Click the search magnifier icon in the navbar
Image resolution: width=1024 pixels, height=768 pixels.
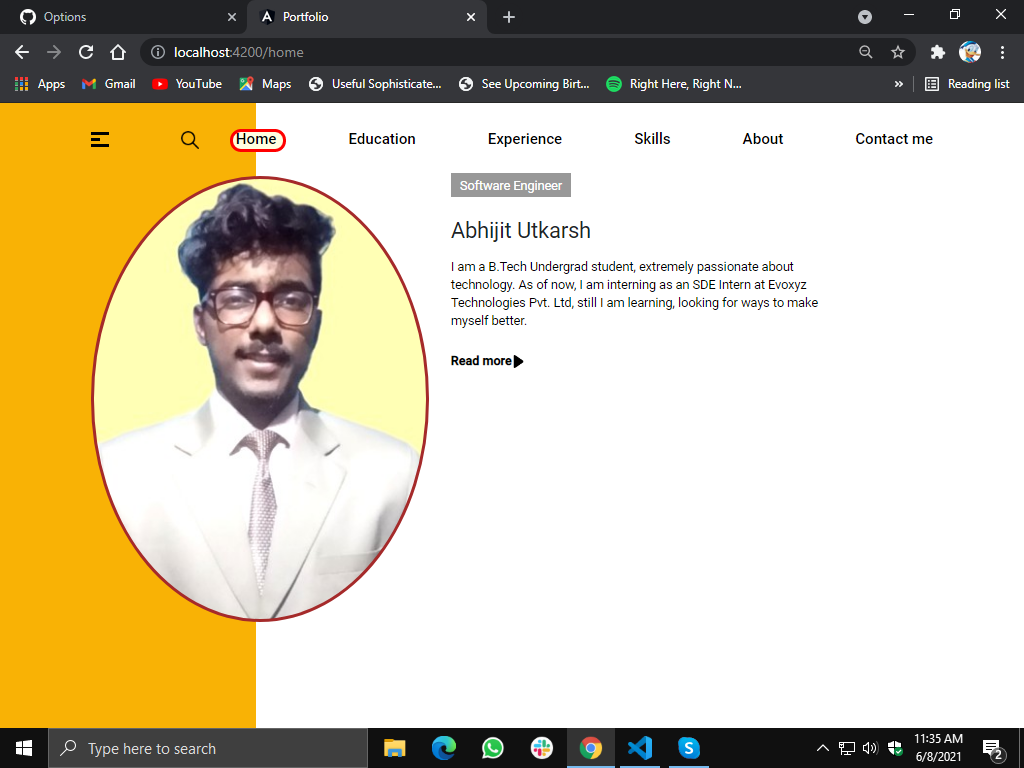(x=189, y=140)
